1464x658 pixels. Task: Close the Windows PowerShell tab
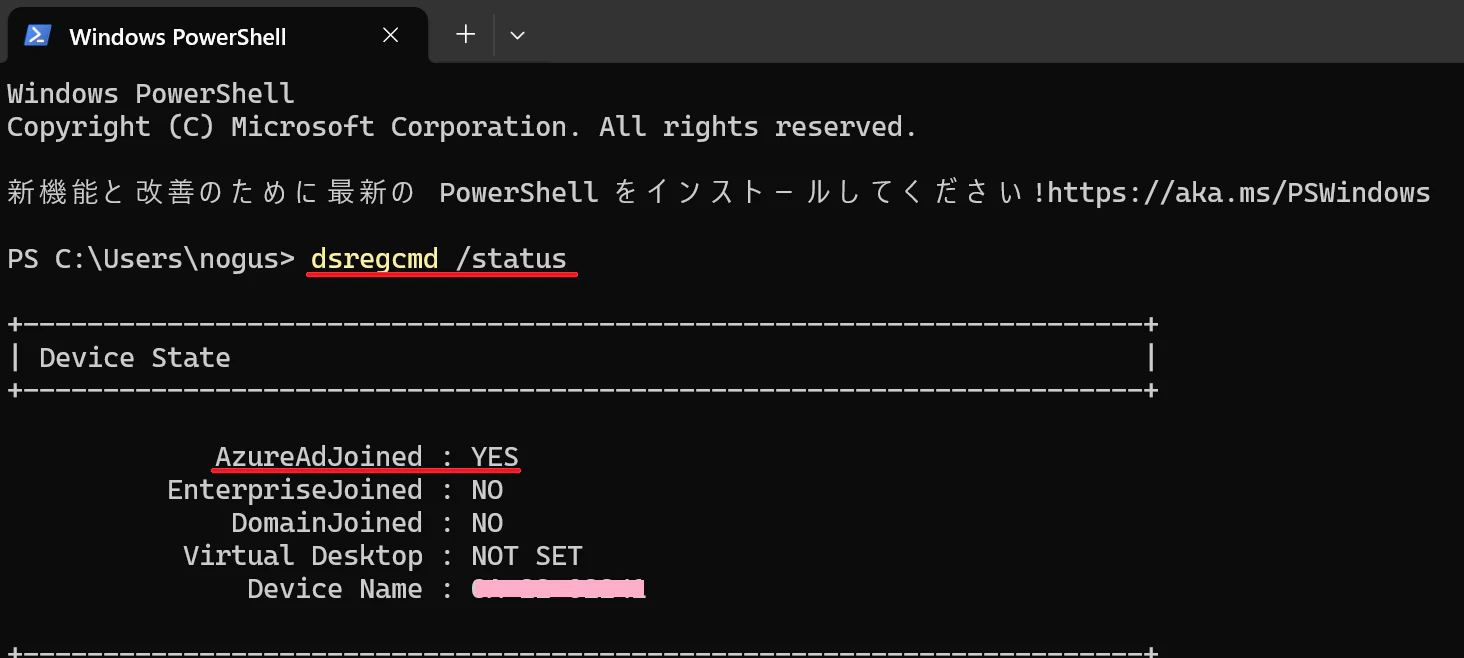pos(391,35)
